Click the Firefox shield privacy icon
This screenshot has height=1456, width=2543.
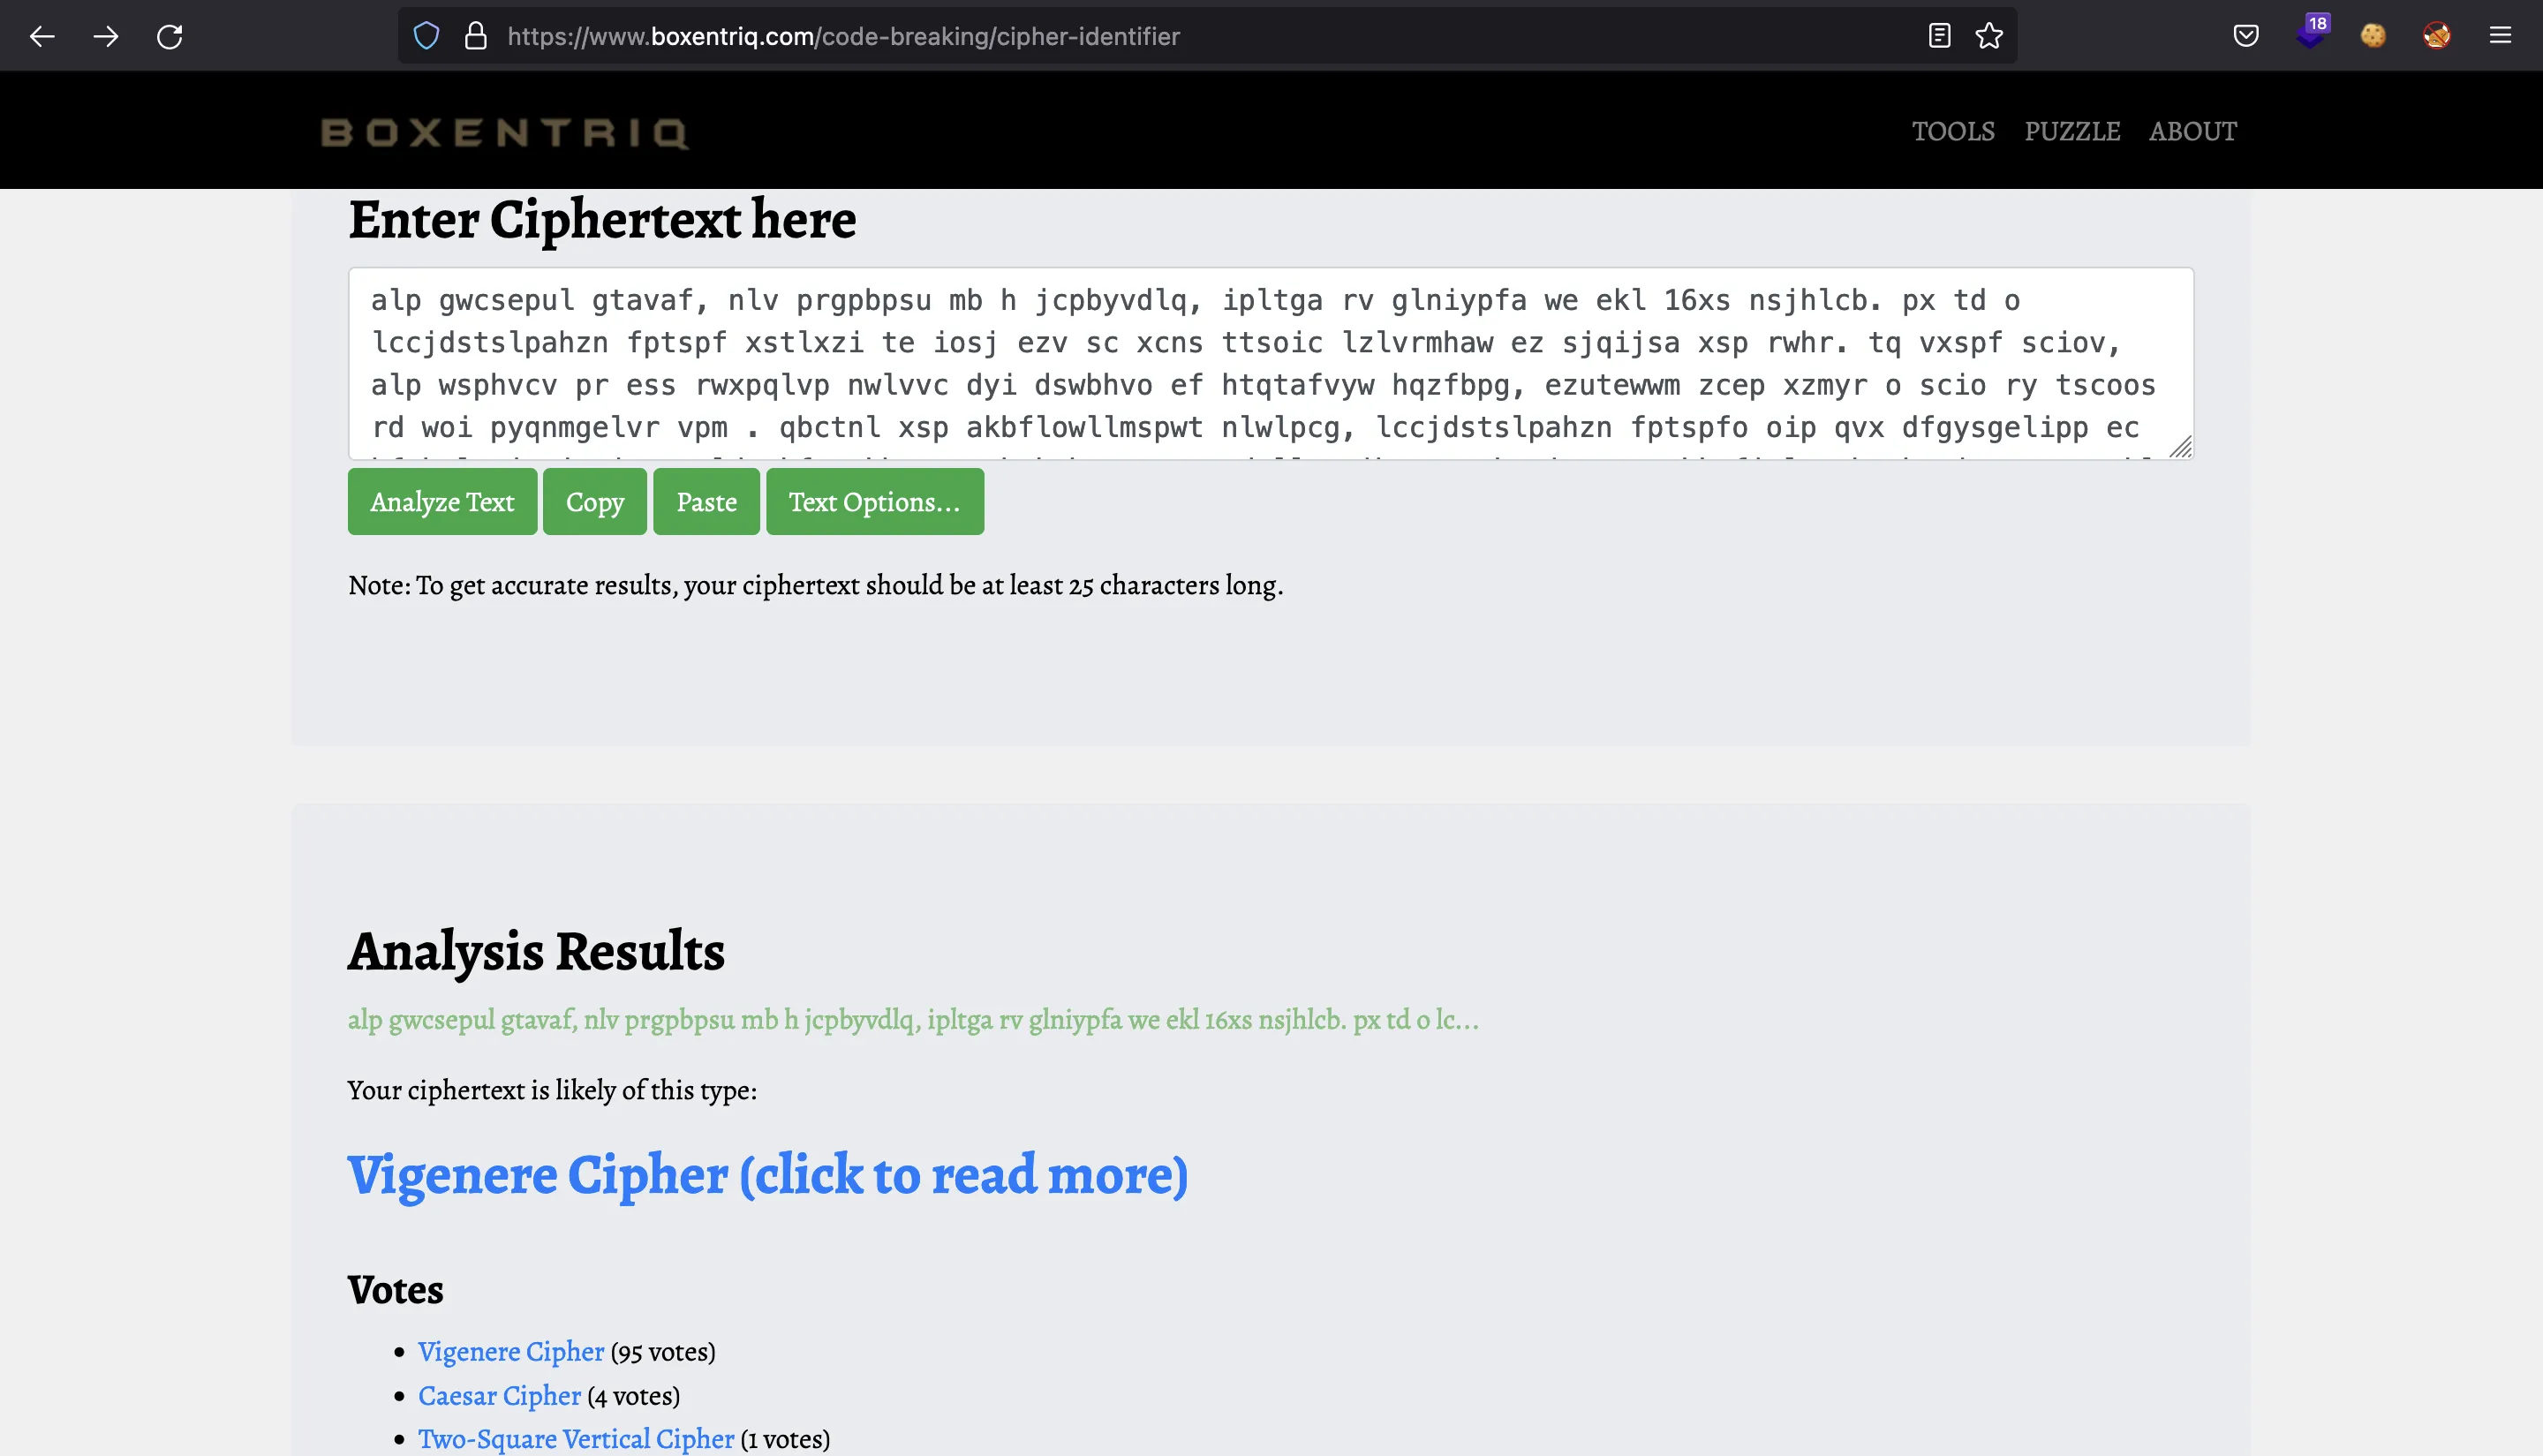click(430, 35)
